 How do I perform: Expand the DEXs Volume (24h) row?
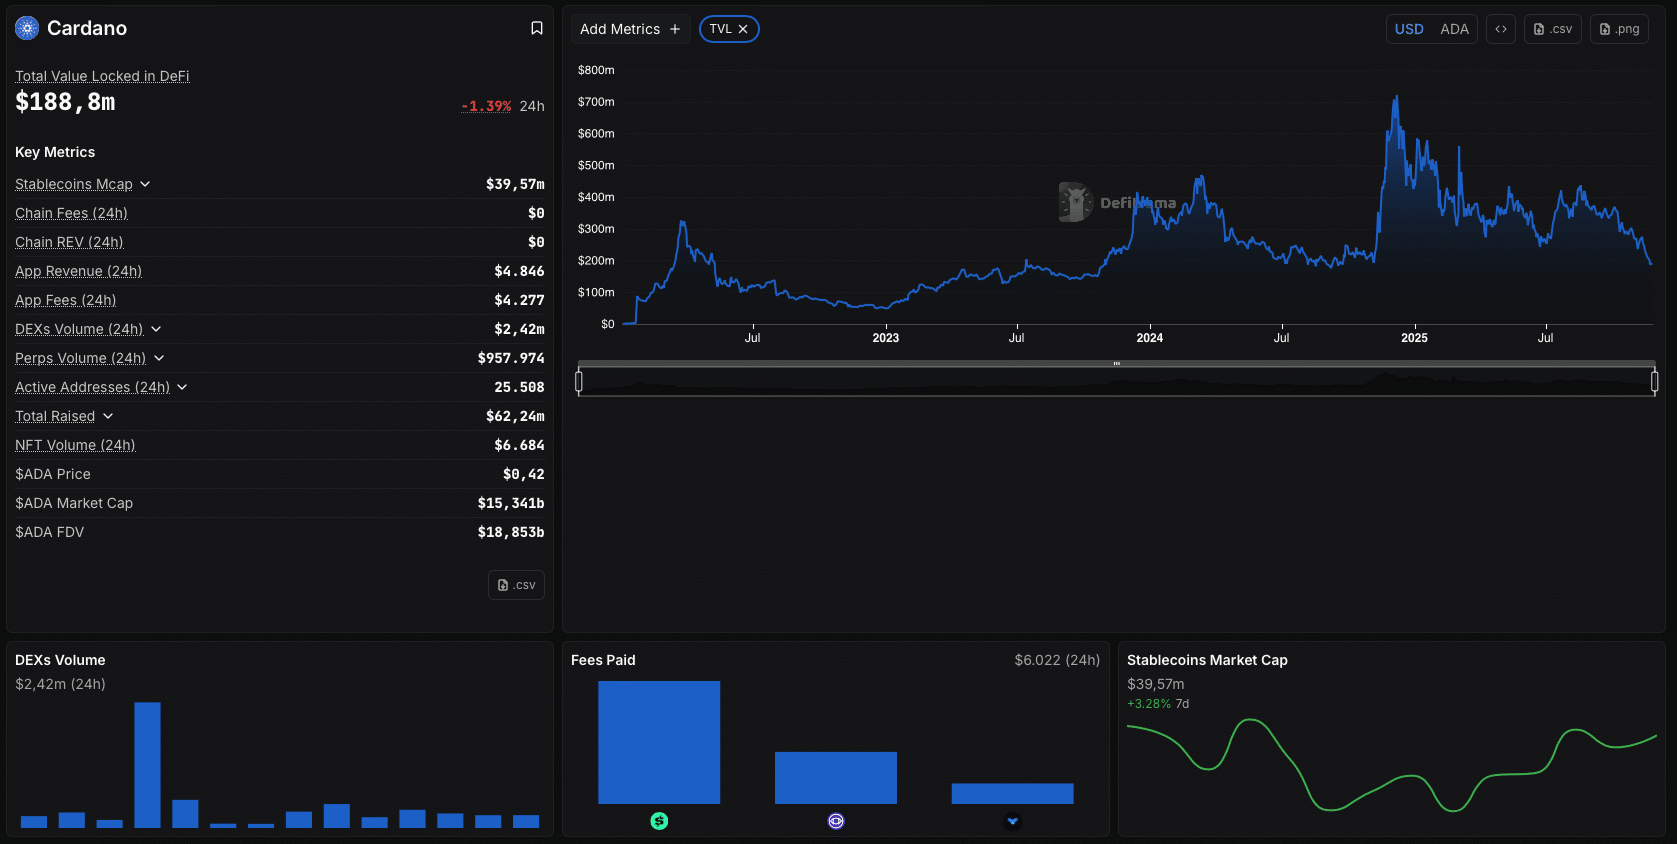click(156, 329)
